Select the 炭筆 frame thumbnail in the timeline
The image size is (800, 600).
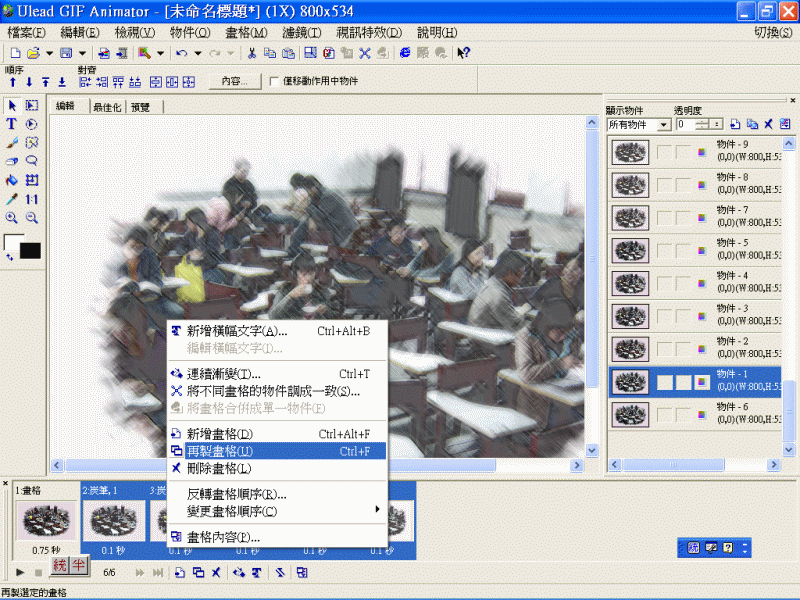[113, 520]
